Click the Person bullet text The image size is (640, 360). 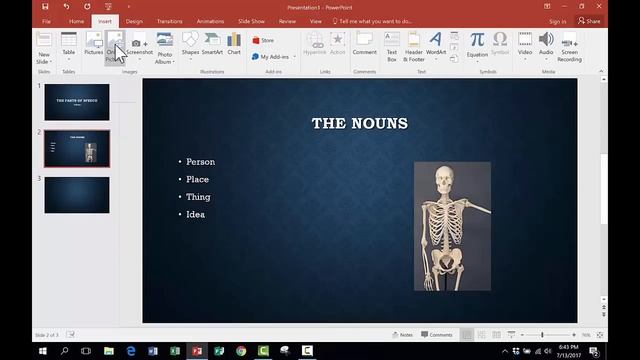(200, 162)
